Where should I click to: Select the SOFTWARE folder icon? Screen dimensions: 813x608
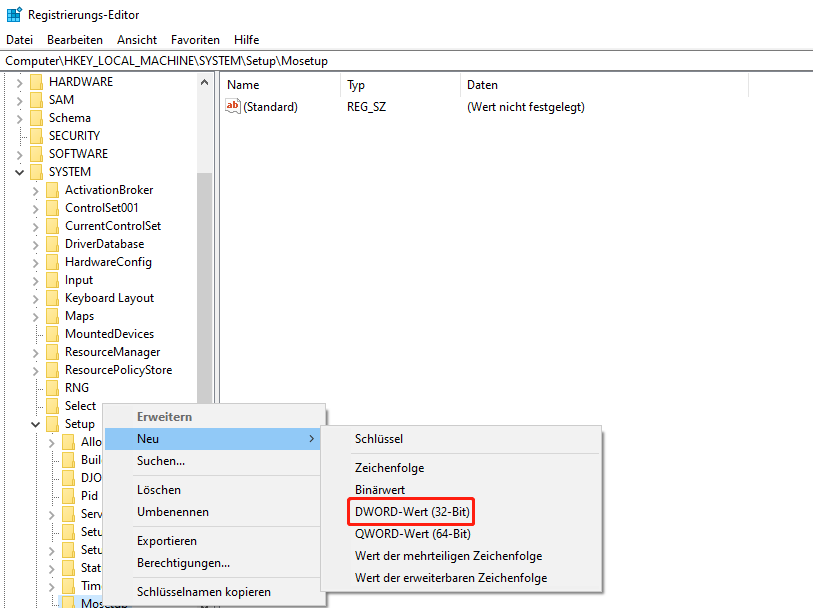point(36,154)
